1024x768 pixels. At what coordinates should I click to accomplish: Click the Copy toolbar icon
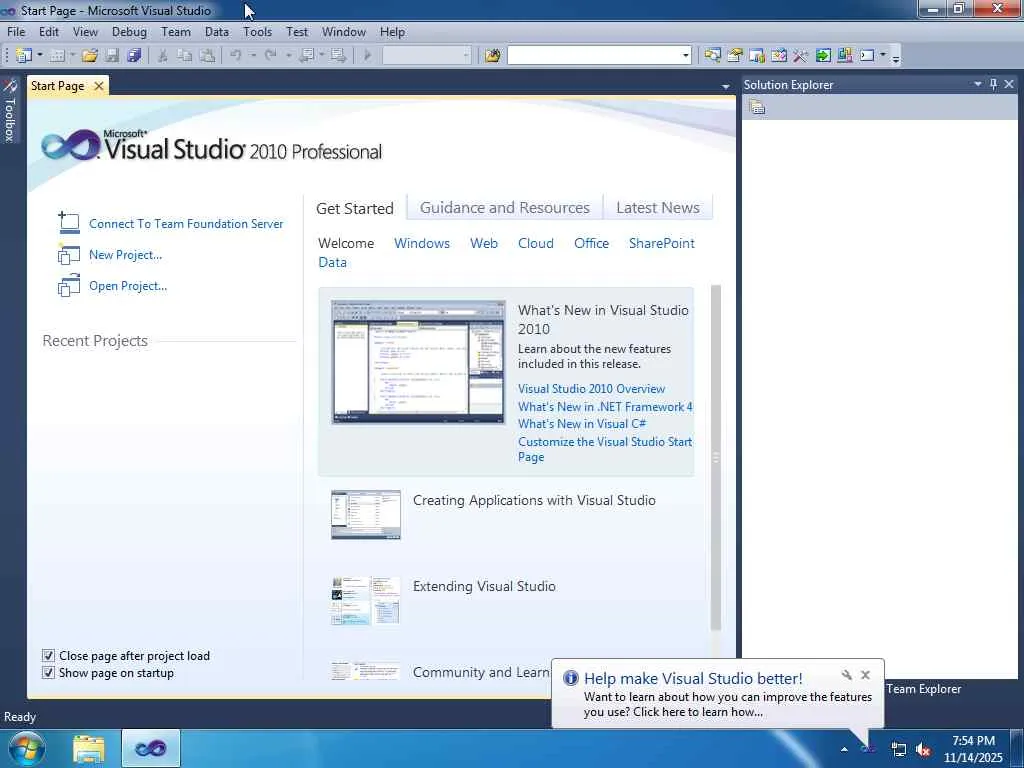185,56
